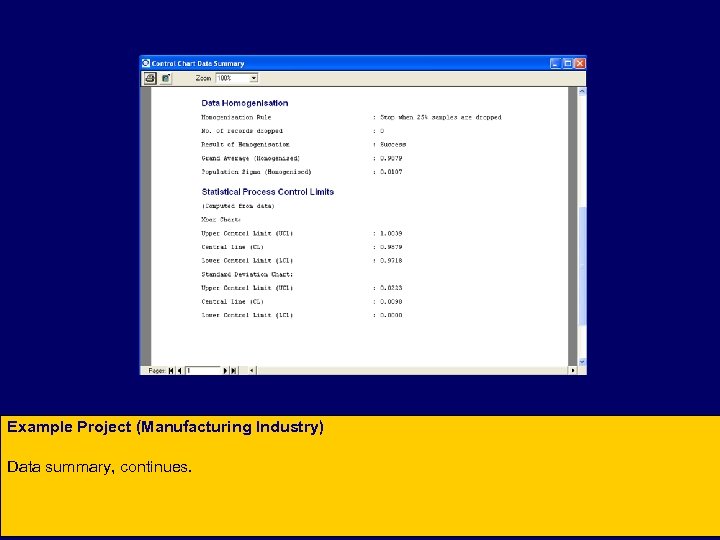
Task: Click the Population Sigma (Homogenised) label
Action: pyautogui.click(x=256, y=172)
